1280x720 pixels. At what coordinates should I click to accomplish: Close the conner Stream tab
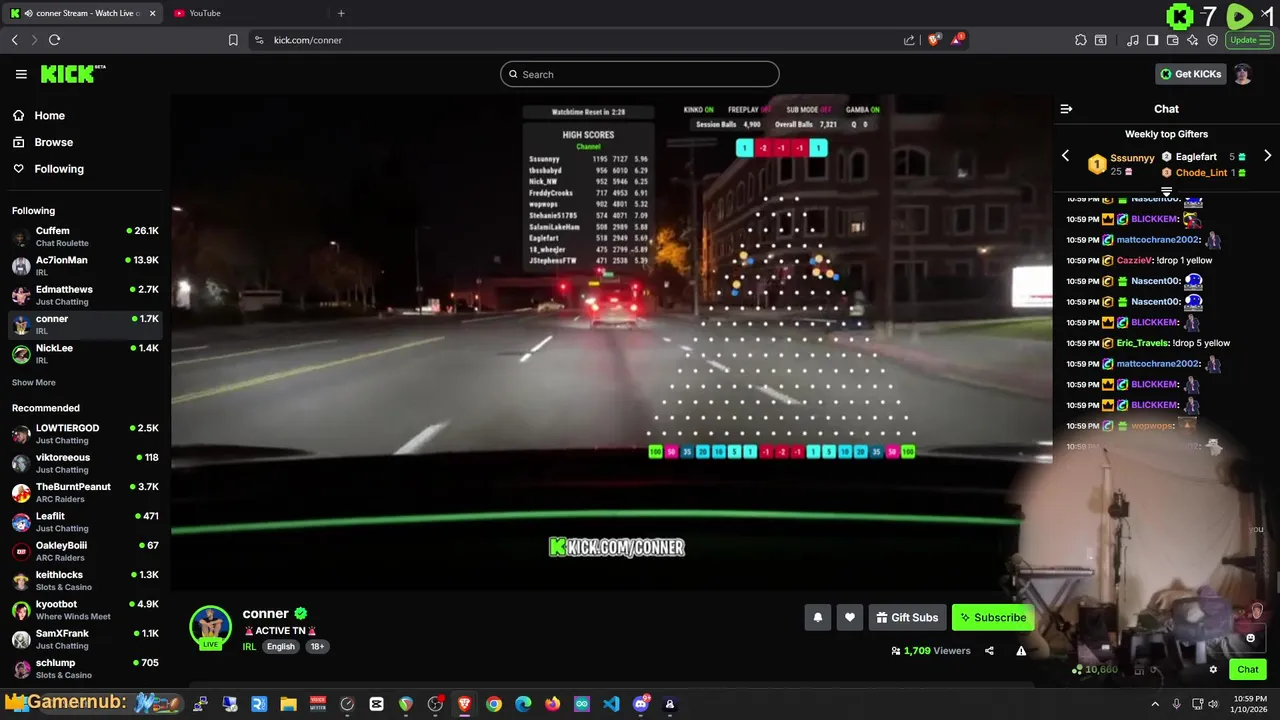(x=152, y=13)
